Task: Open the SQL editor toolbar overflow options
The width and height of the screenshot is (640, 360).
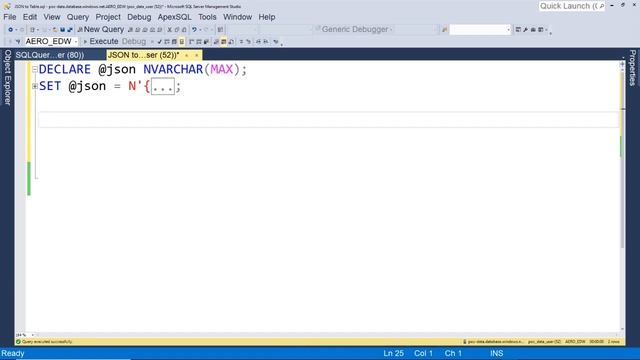Action: [x=282, y=43]
